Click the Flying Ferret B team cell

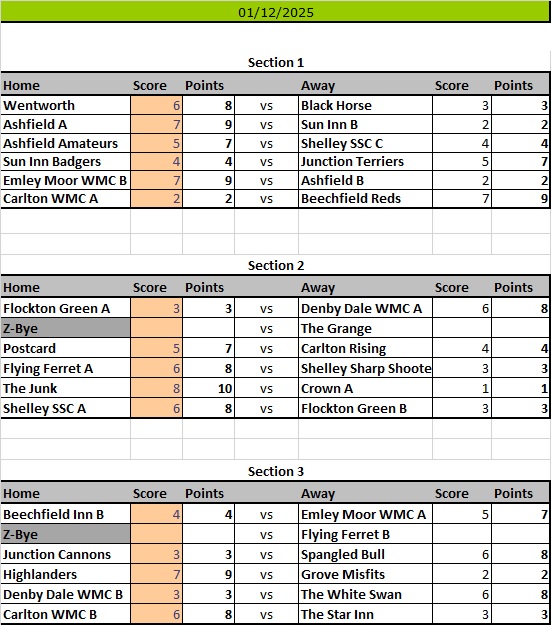365,534
